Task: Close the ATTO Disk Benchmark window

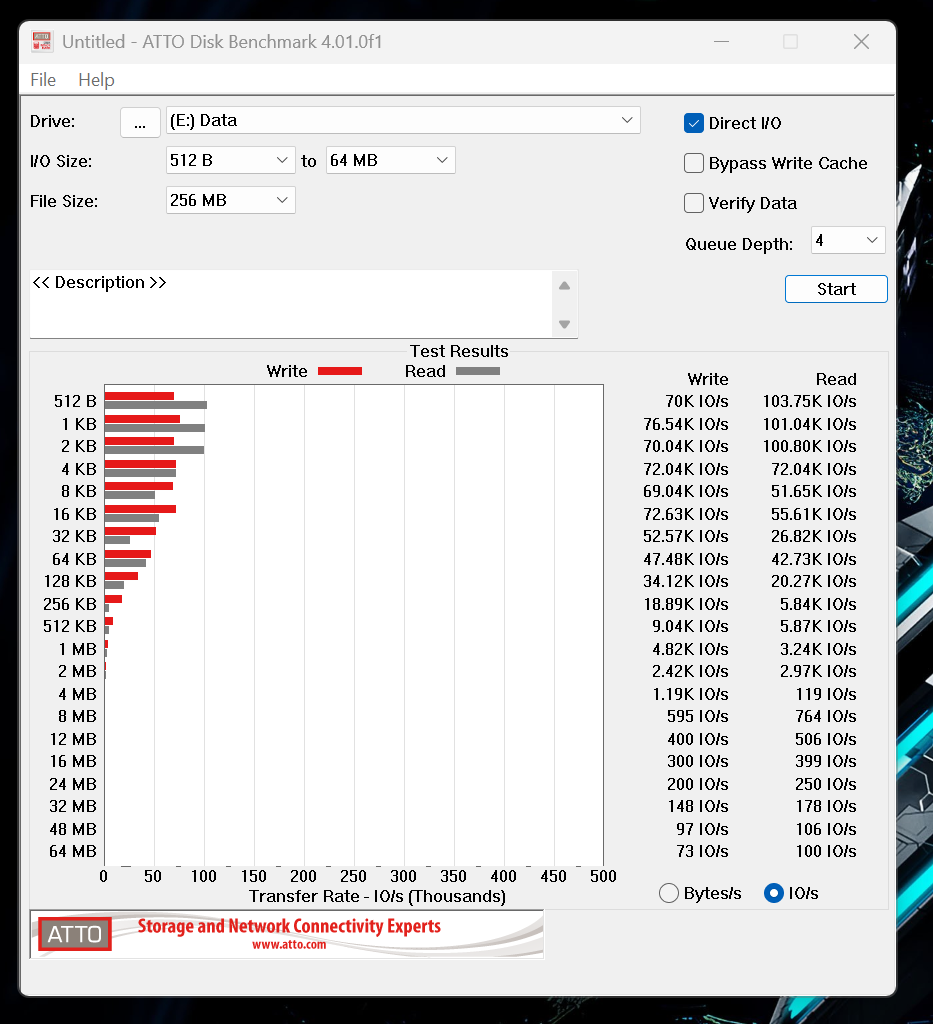Action: coord(861,42)
